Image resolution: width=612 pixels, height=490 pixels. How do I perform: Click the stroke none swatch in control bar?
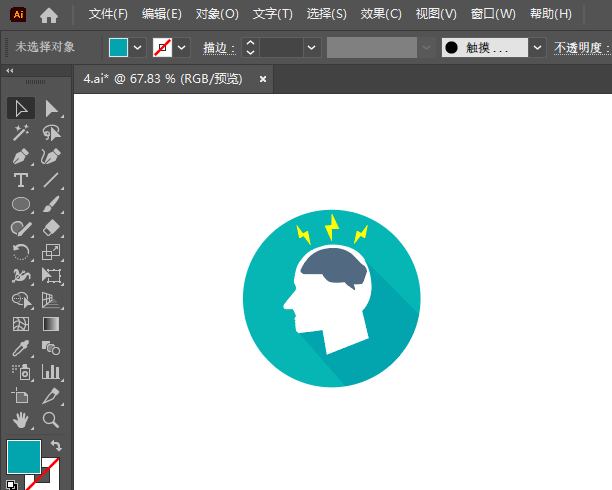(x=162, y=48)
